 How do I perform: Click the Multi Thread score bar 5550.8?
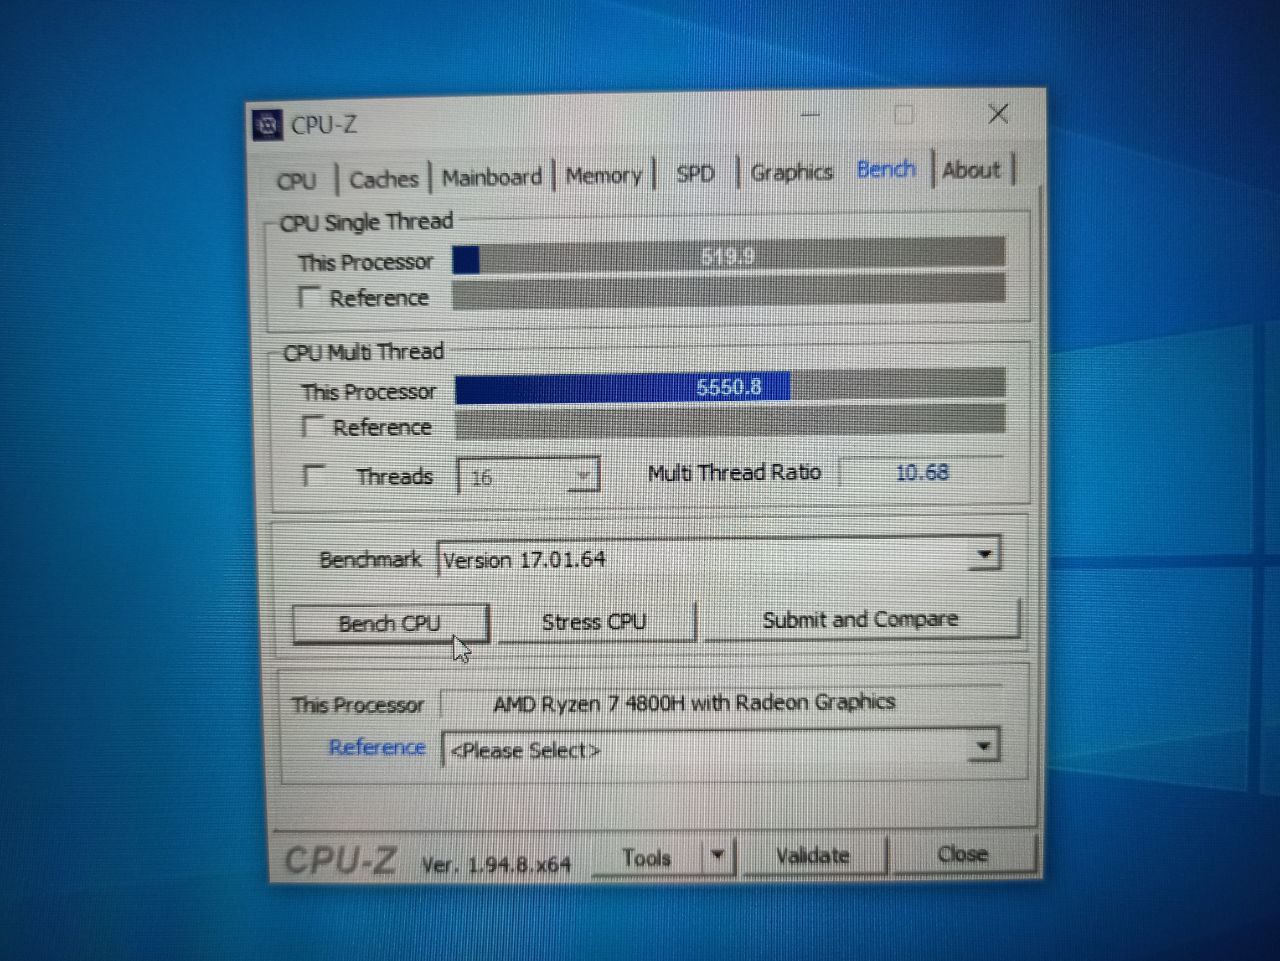coord(729,387)
